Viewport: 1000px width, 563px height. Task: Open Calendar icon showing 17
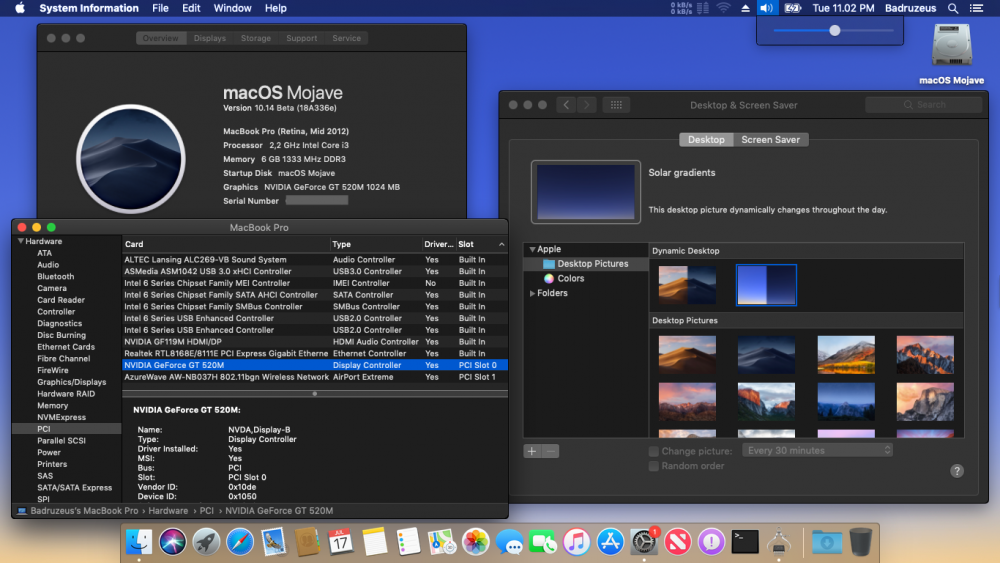tap(341, 541)
